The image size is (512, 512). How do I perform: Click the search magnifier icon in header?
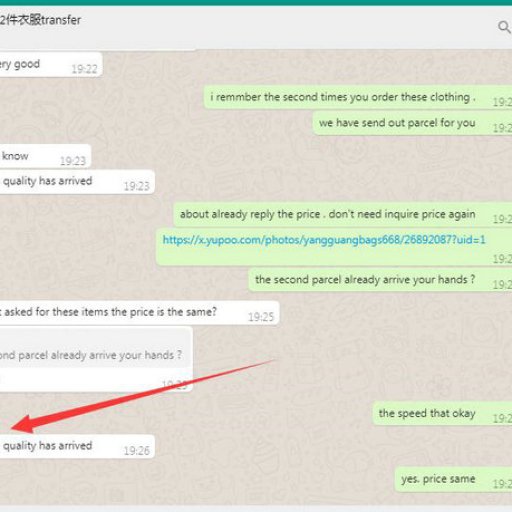504,27
